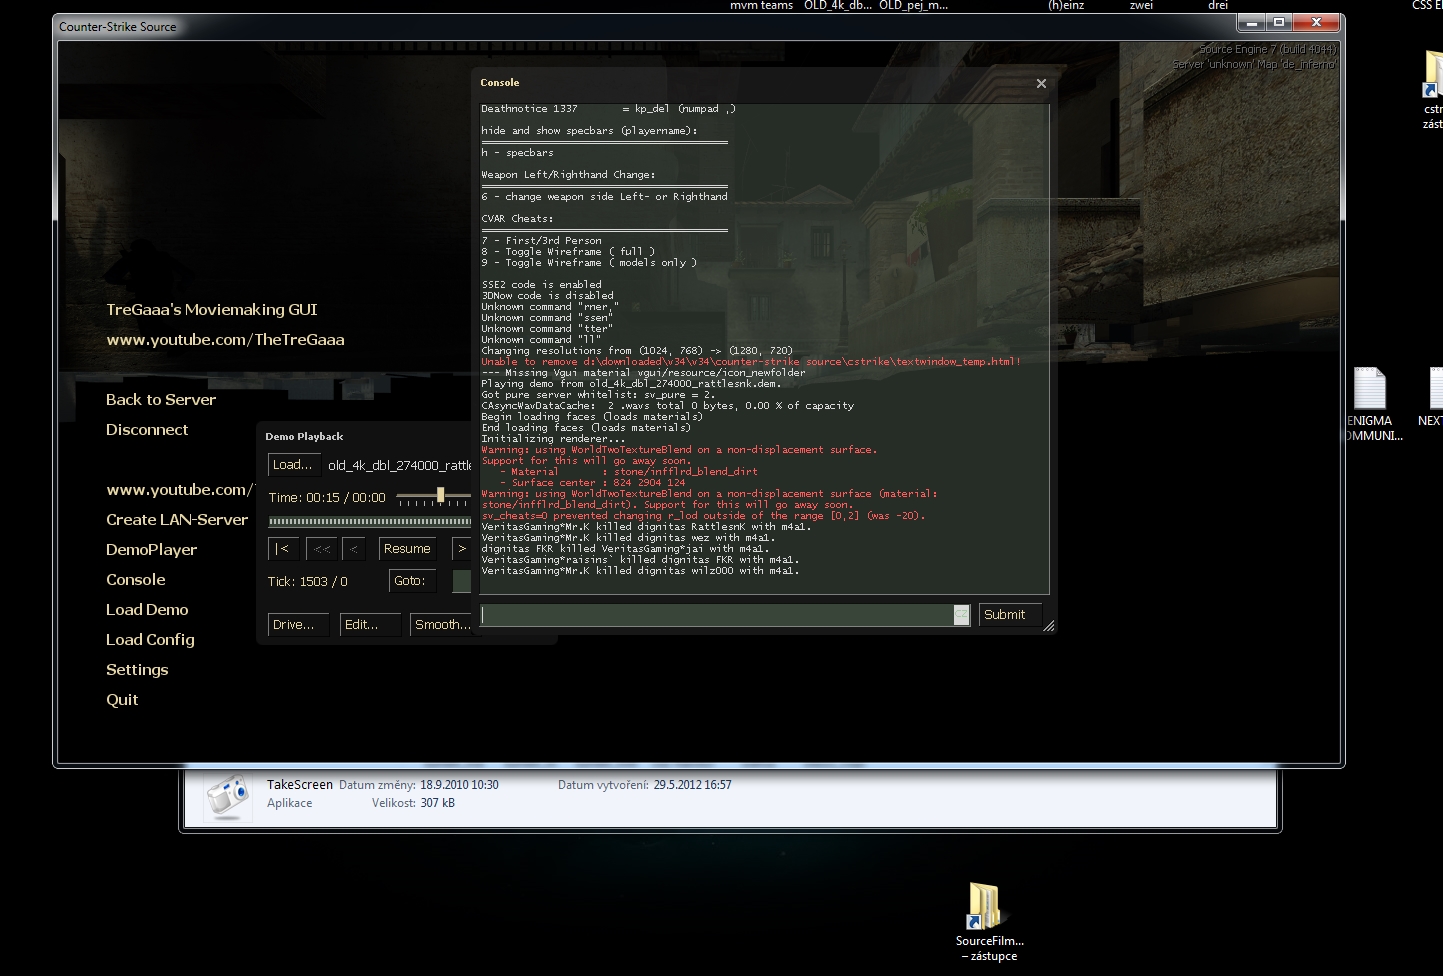The width and height of the screenshot is (1443, 976).
Task: Click the 'zwei' desktop label
Action: 1141,6
